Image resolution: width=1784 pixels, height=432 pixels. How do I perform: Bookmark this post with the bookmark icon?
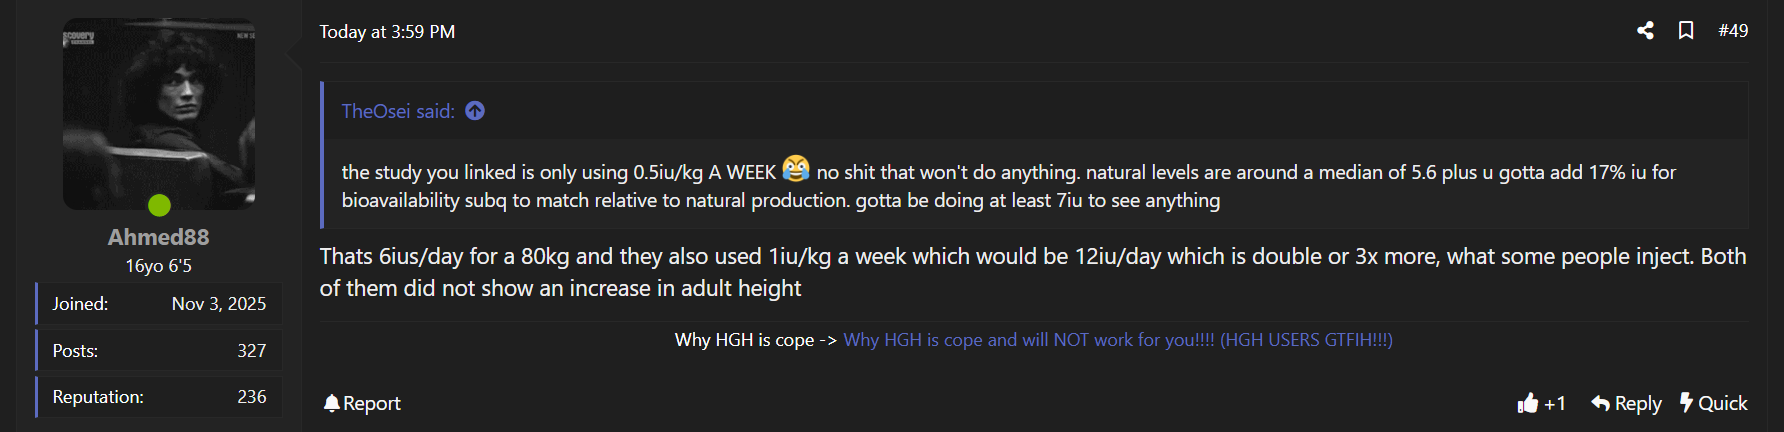1686,31
